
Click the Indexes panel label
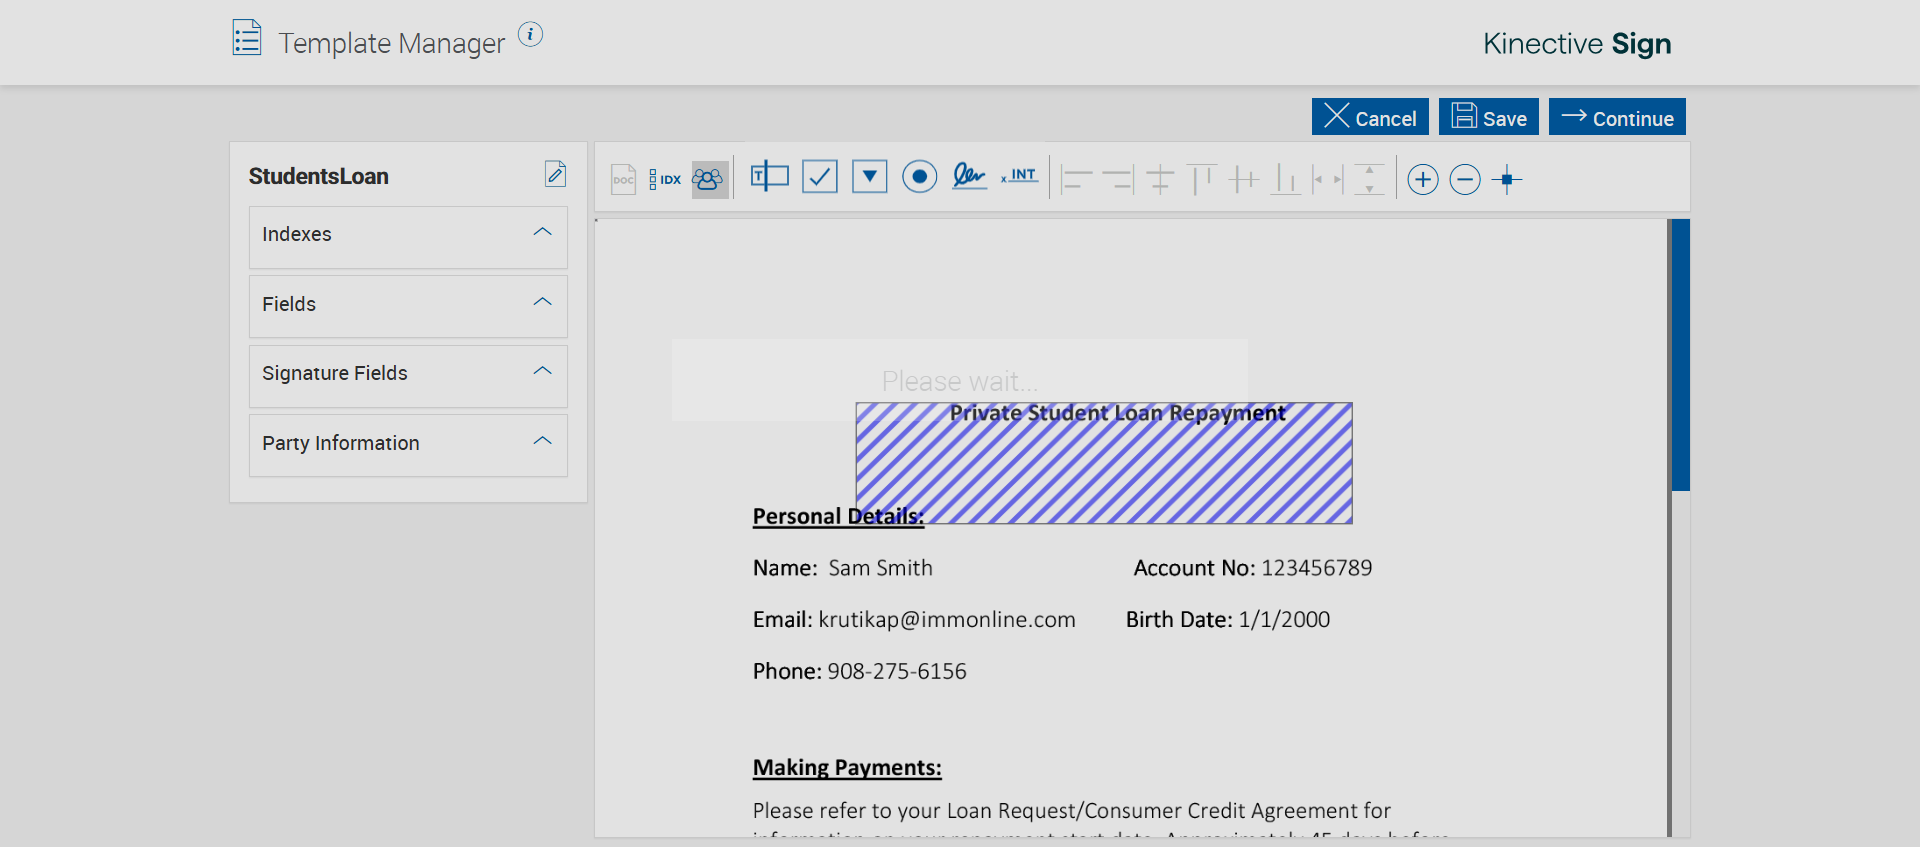tap(297, 234)
